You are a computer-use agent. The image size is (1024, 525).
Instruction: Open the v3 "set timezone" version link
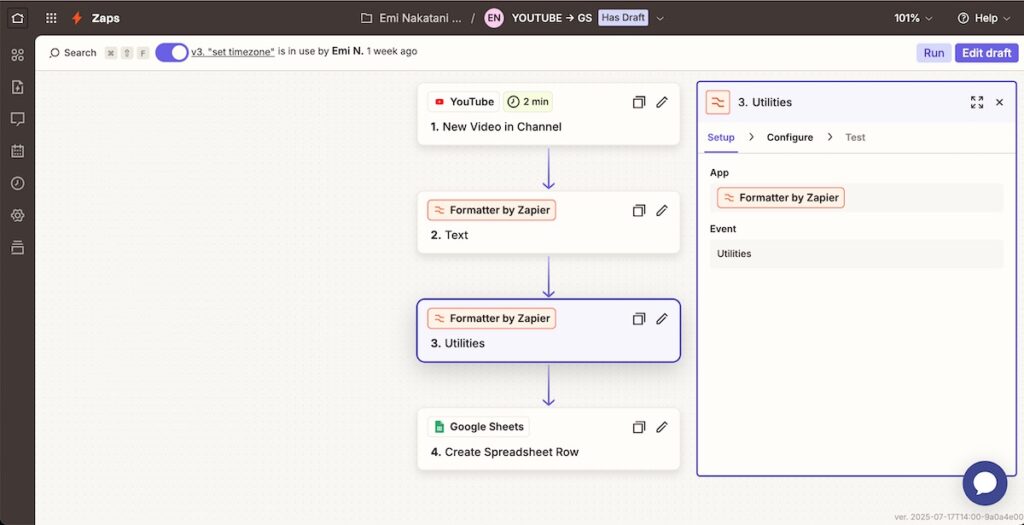pos(232,52)
